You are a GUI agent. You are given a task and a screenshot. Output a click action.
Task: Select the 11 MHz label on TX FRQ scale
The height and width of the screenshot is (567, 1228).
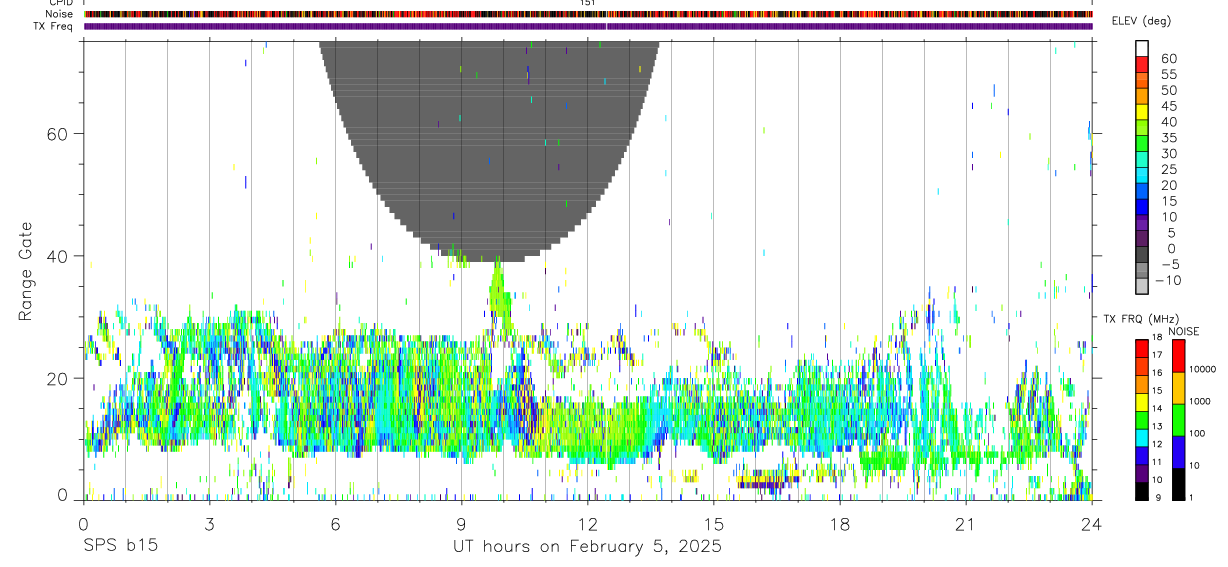coord(1155,462)
